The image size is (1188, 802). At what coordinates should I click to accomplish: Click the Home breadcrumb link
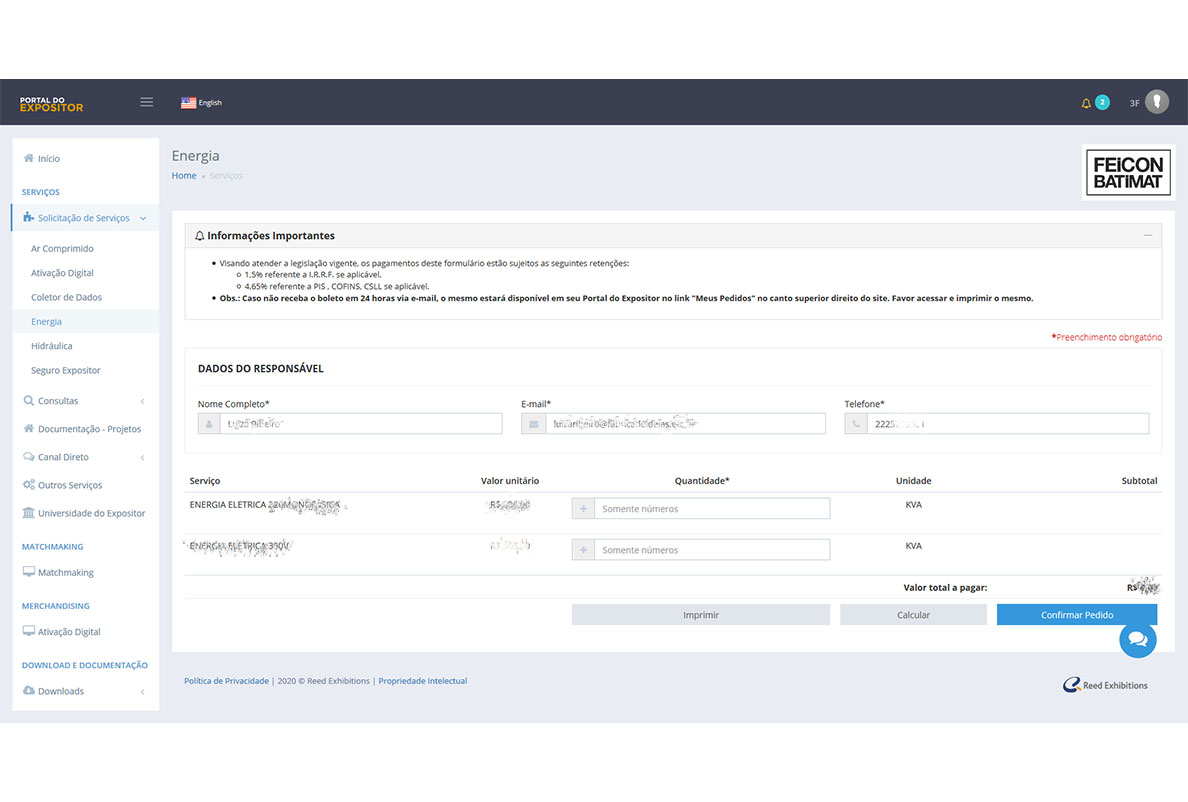183,176
